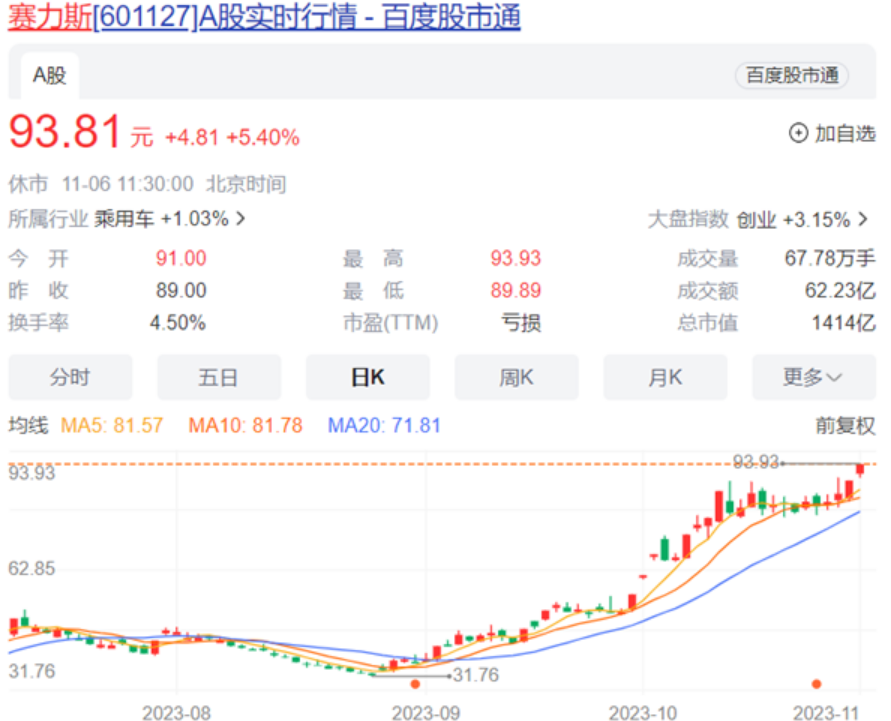This screenshot has height=721, width=891.
Task: Add stock via 加自选 label
Action: tap(845, 134)
